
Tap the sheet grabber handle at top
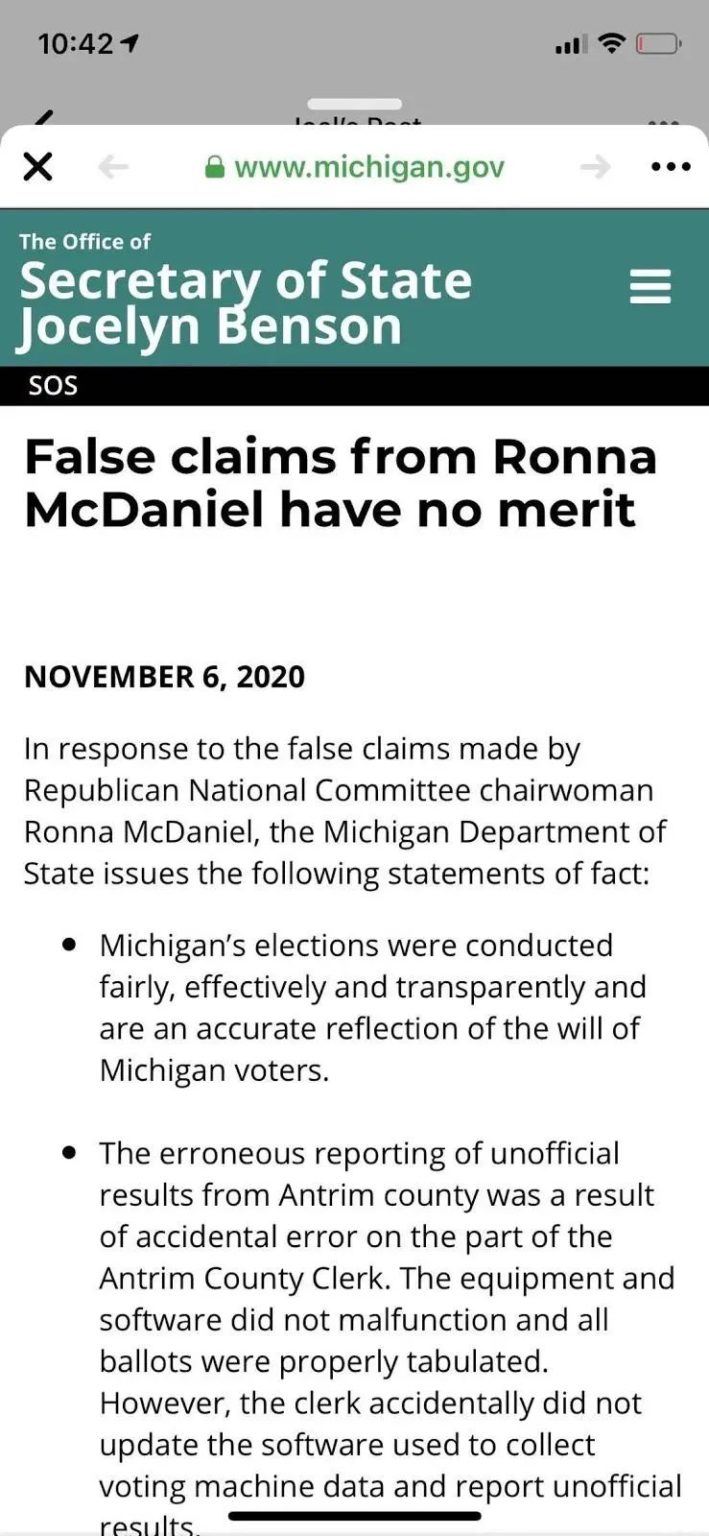[354, 104]
